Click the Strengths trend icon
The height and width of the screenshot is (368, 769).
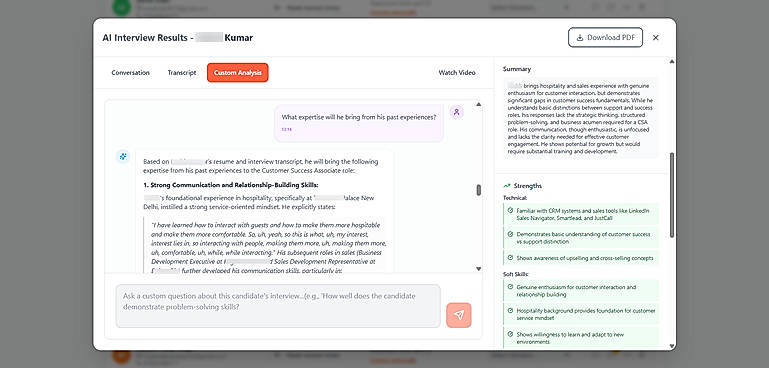pyautogui.click(x=507, y=186)
